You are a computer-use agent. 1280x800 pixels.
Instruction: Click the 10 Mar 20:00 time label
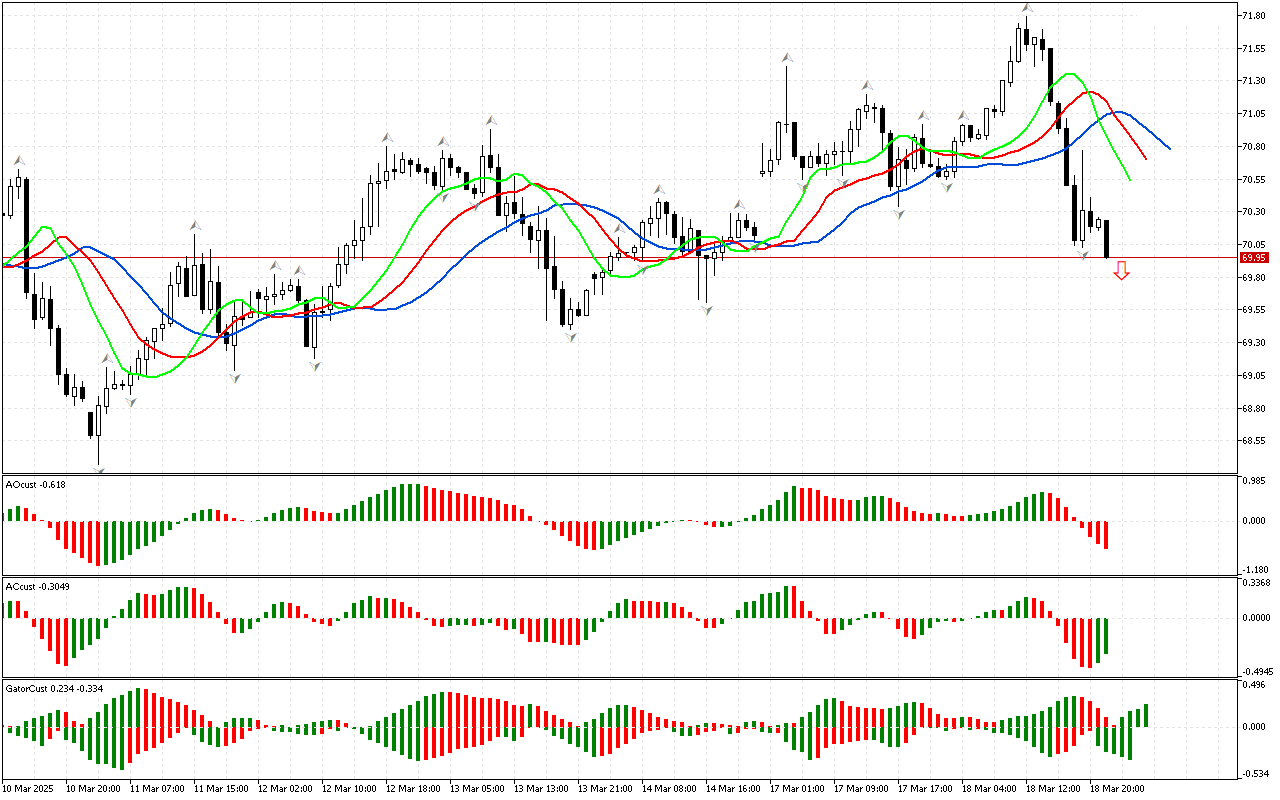click(x=93, y=789)
